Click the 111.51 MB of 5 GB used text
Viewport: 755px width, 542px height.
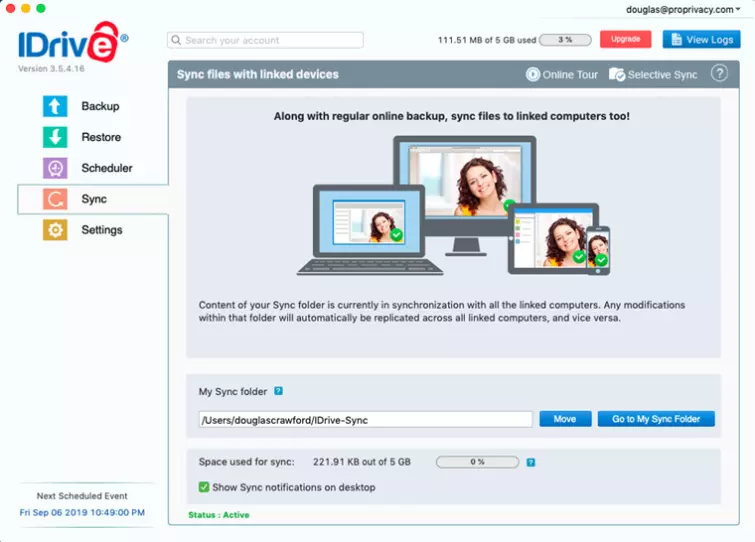click(487, 40)
